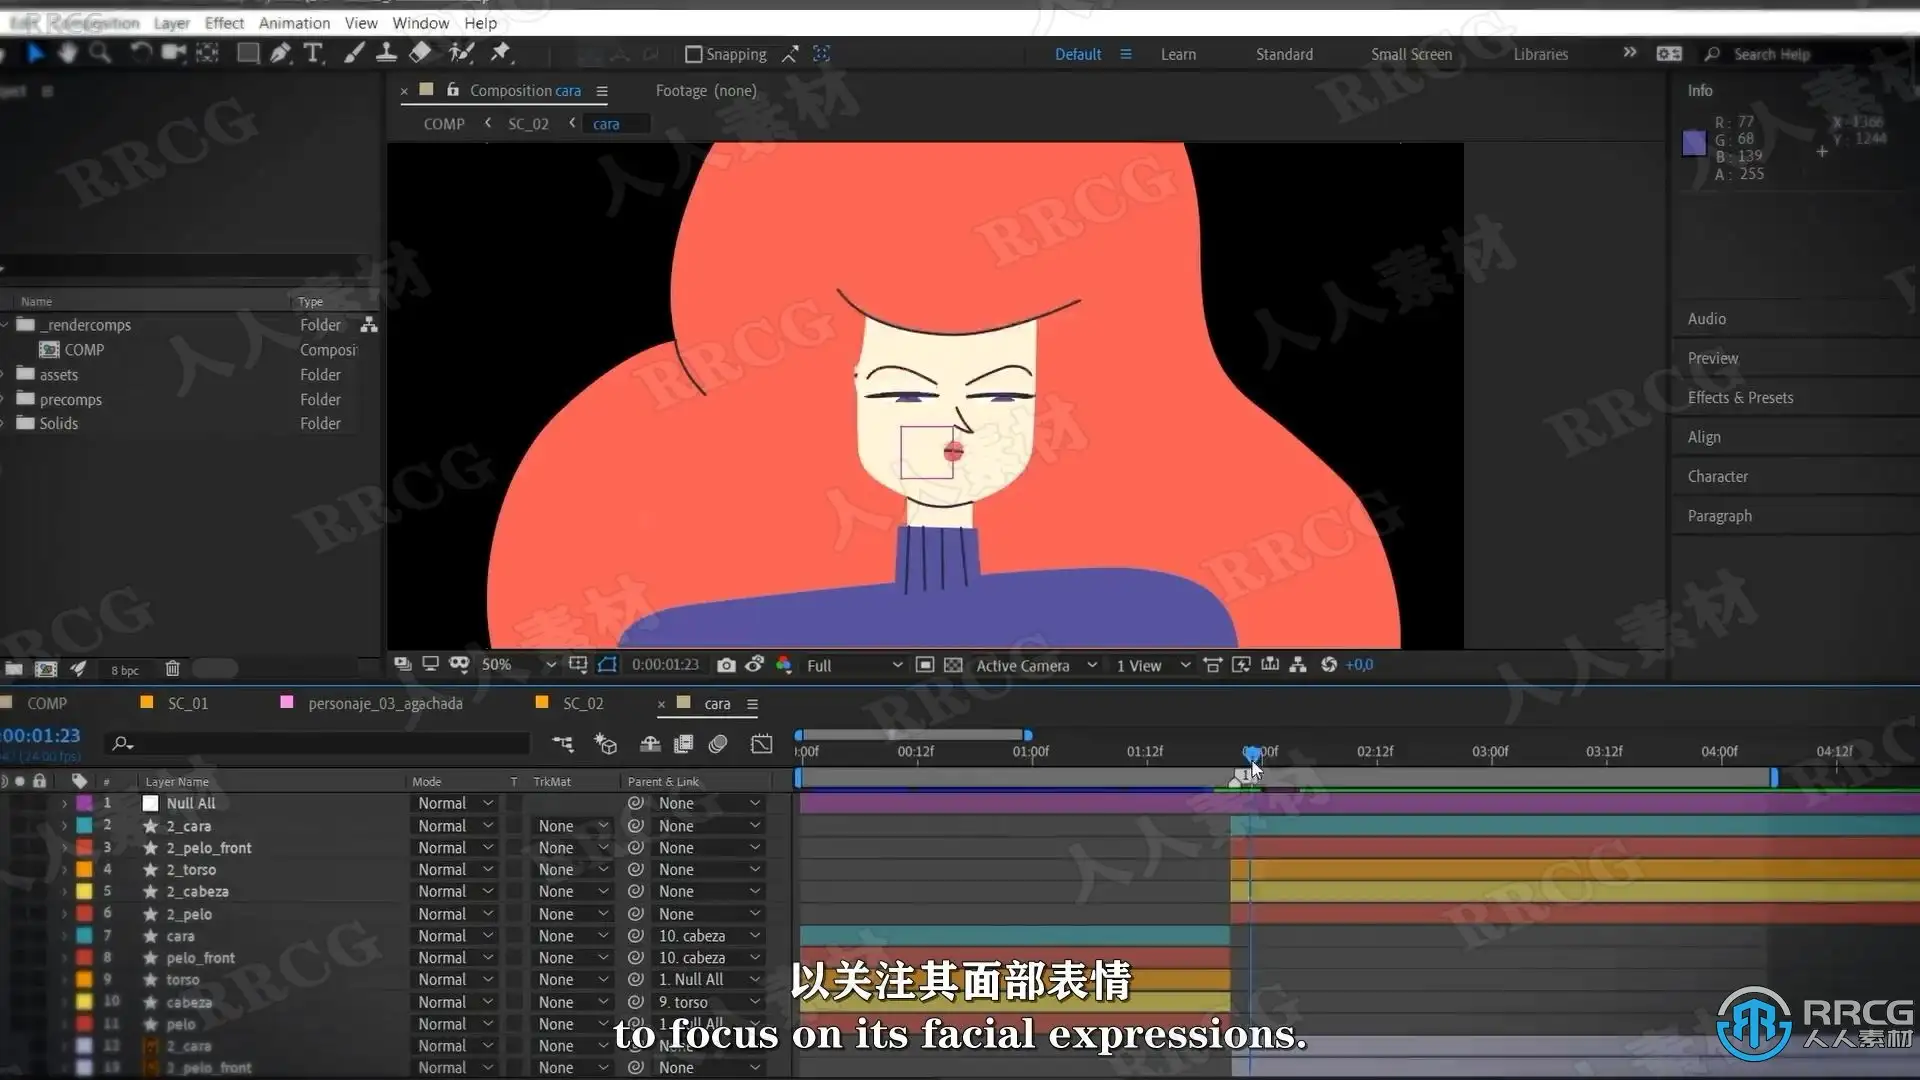The width and height of the screenshot is (1920, 1080).
Task: Delete selected project items with trash icon
Action: (x=172, y=669)
